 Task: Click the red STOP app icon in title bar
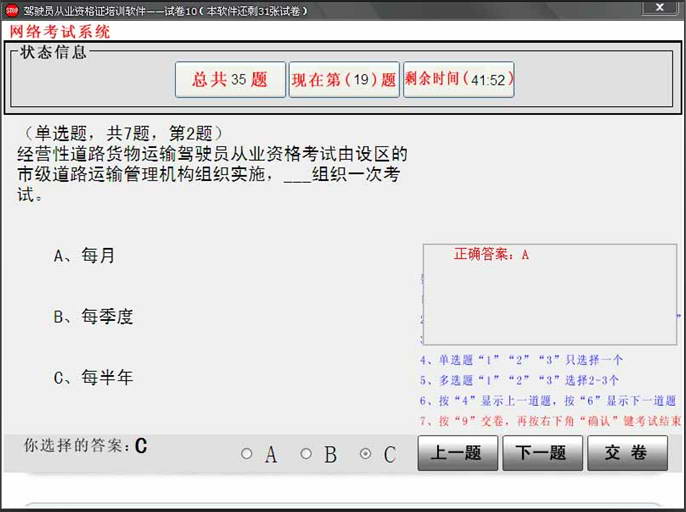pyautogui.click(x=11, y=10)
